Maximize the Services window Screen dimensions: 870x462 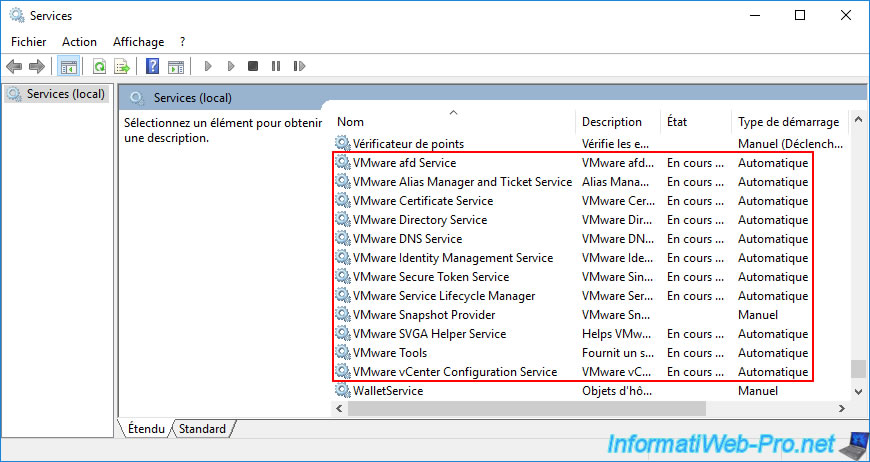coord(800,16)
